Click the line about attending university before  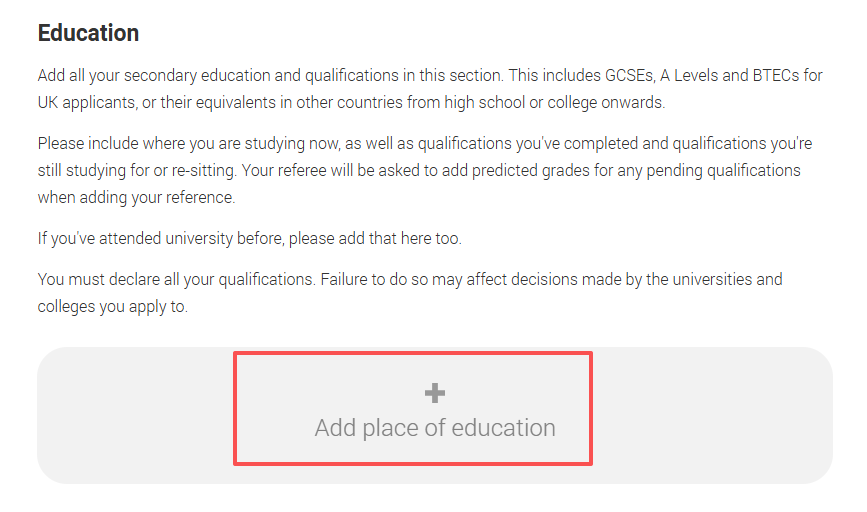(250, 239)
